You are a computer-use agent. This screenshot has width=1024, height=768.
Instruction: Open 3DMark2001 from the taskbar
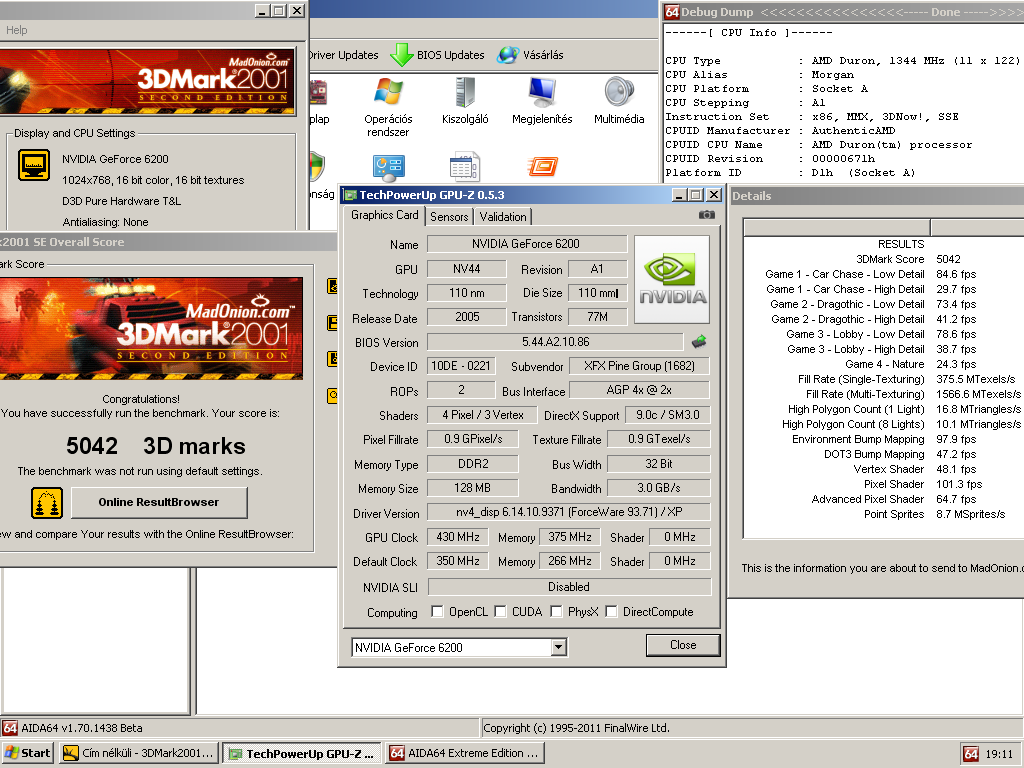(138, 753)
